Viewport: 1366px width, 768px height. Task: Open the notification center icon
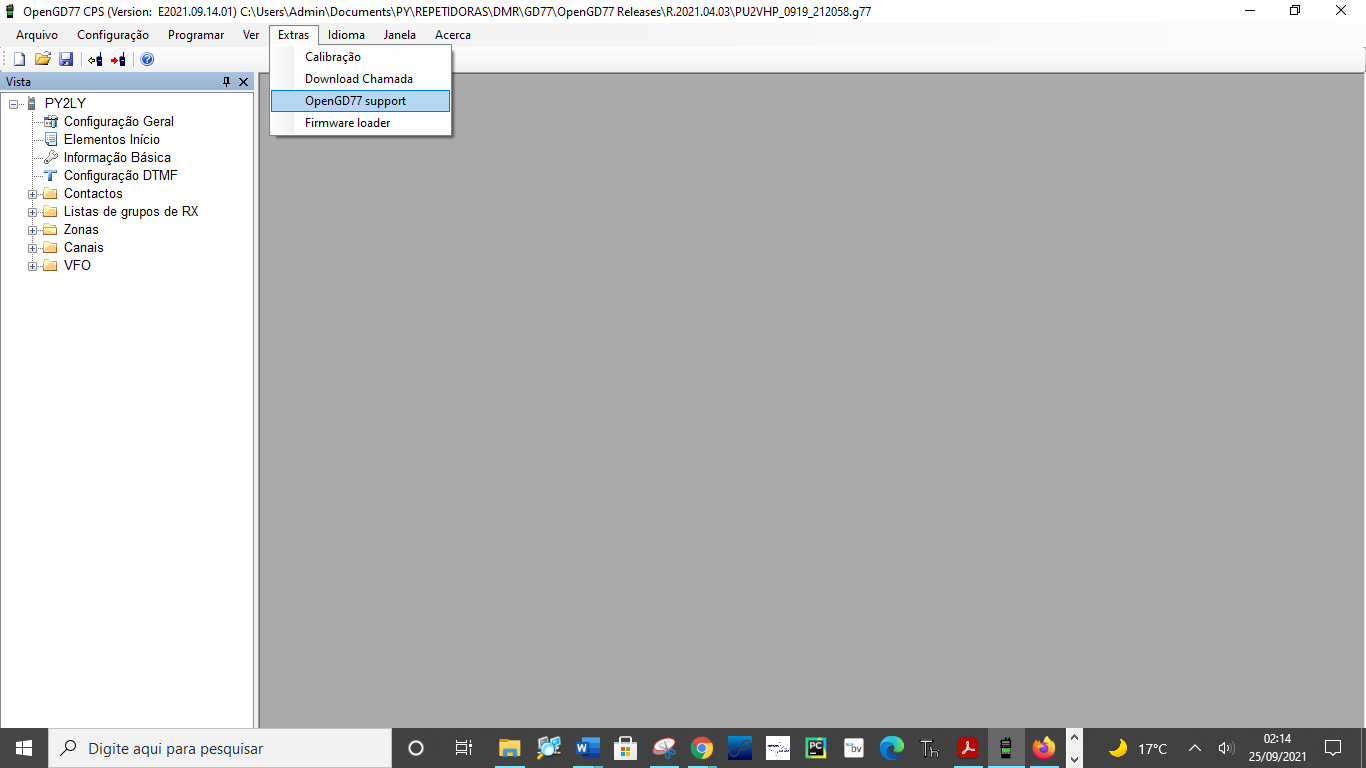pos(1333,748)
